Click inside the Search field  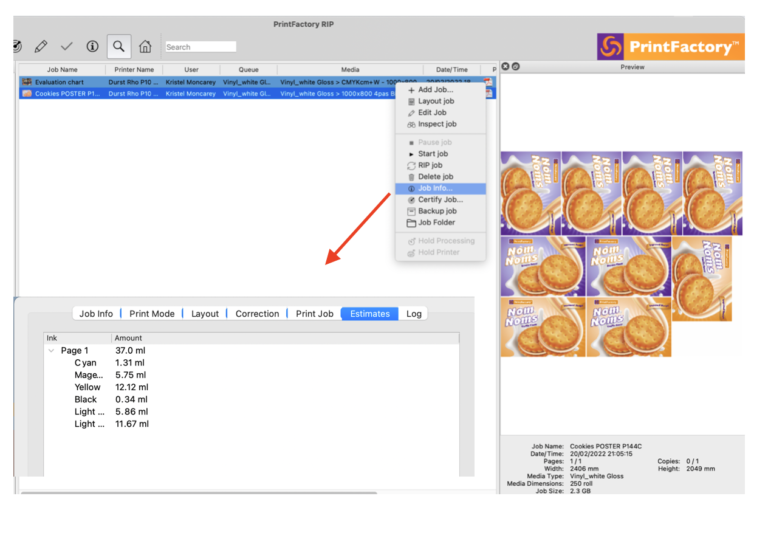pyautogui.click(x=201, y=47)
